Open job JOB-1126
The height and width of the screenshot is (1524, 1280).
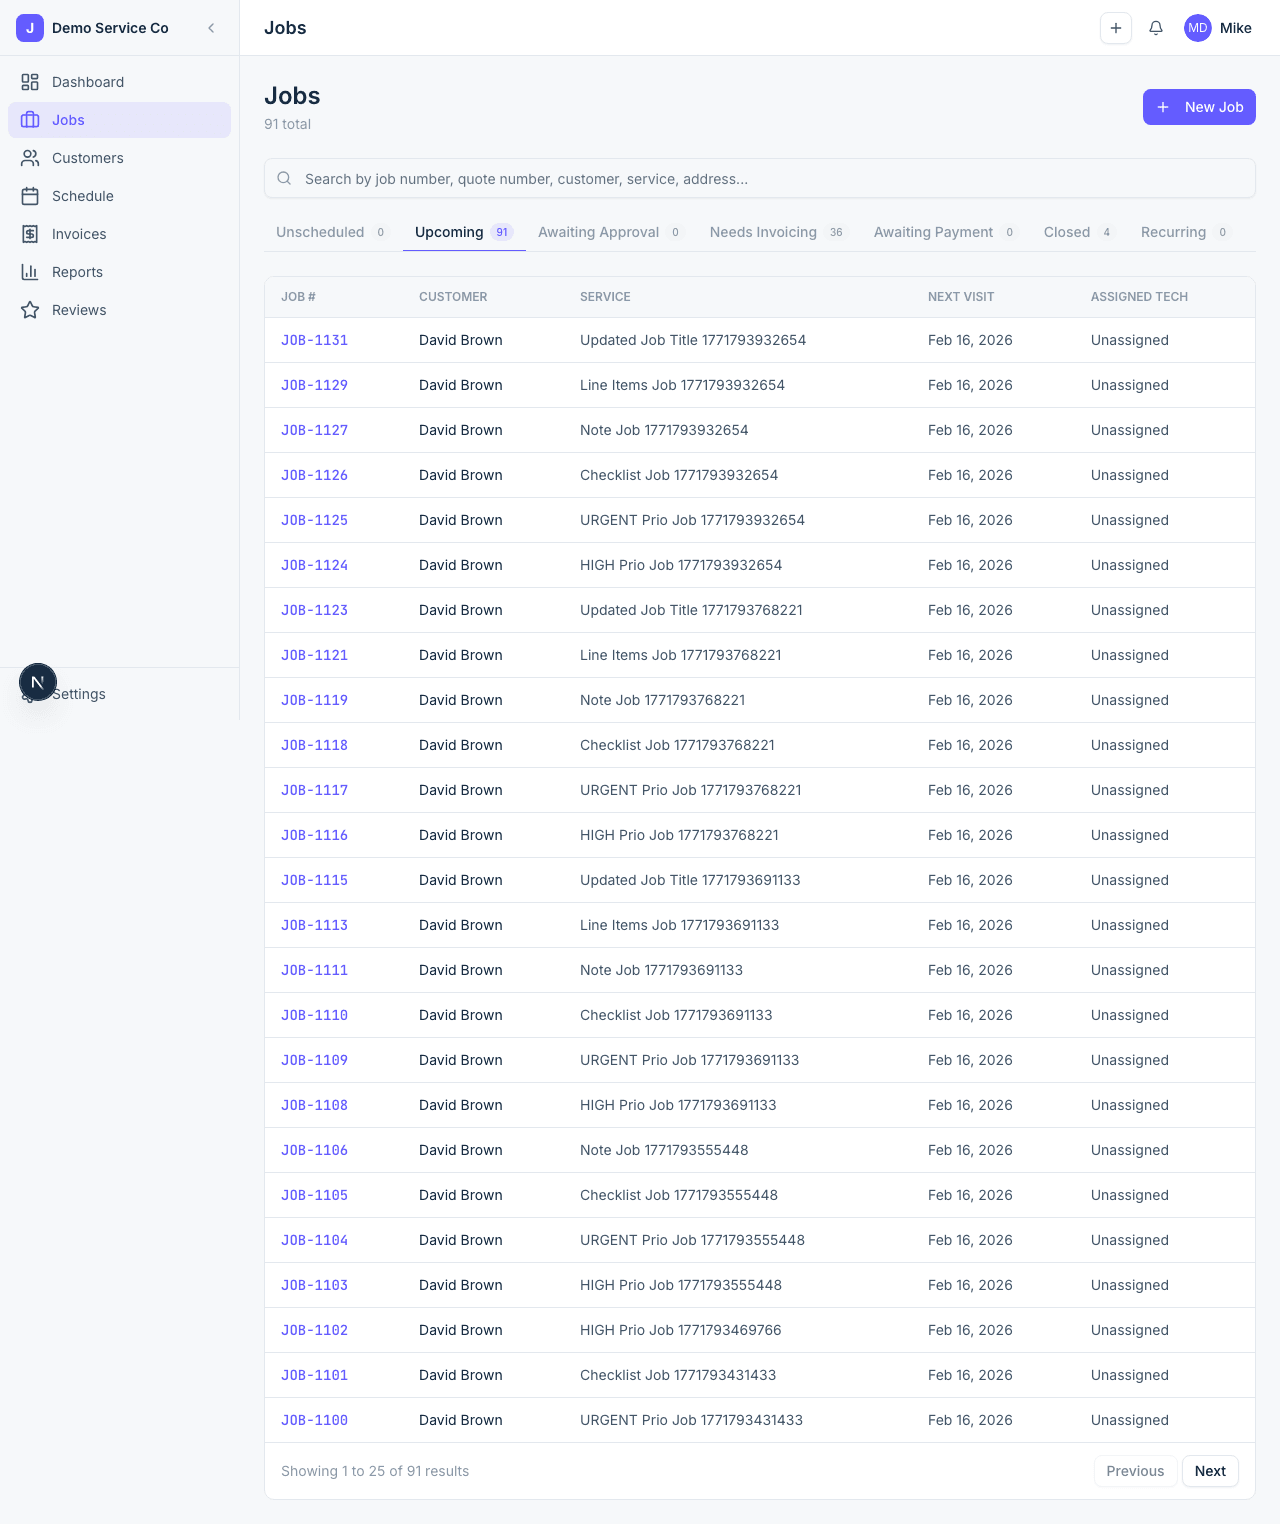[314, 475]
